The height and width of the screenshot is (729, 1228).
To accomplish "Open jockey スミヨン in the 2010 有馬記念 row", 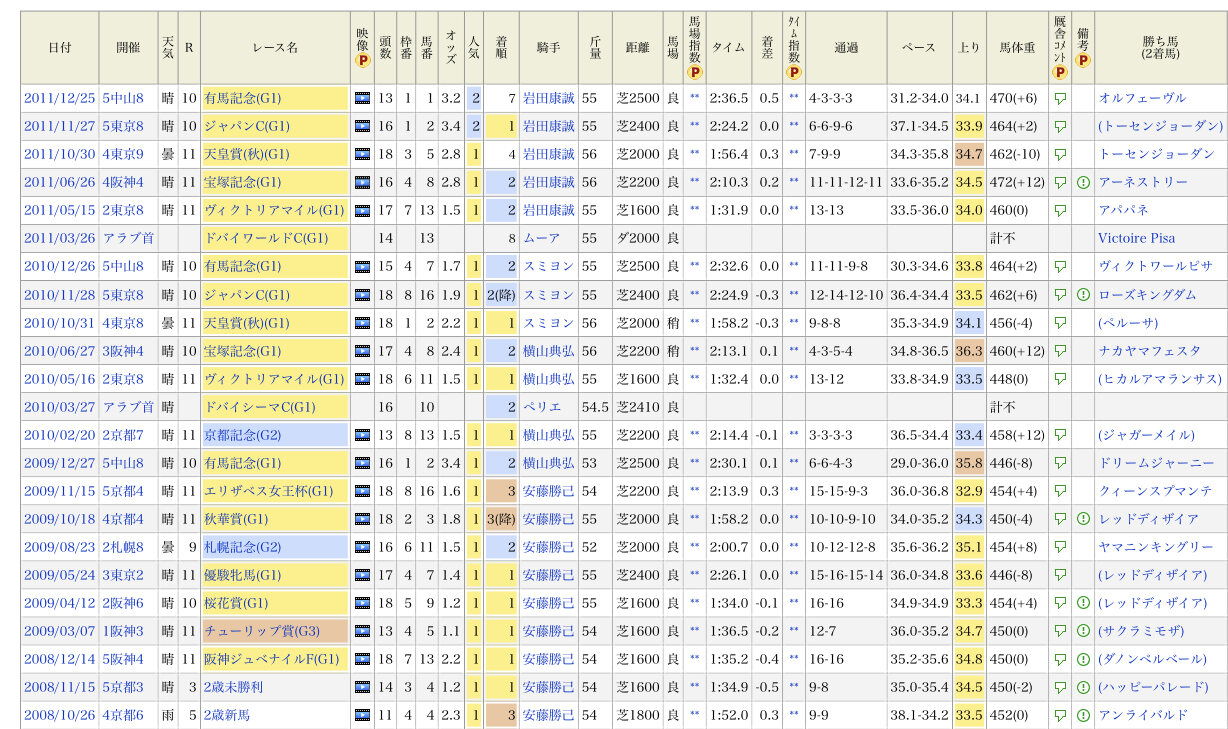I will pos(548,267).
